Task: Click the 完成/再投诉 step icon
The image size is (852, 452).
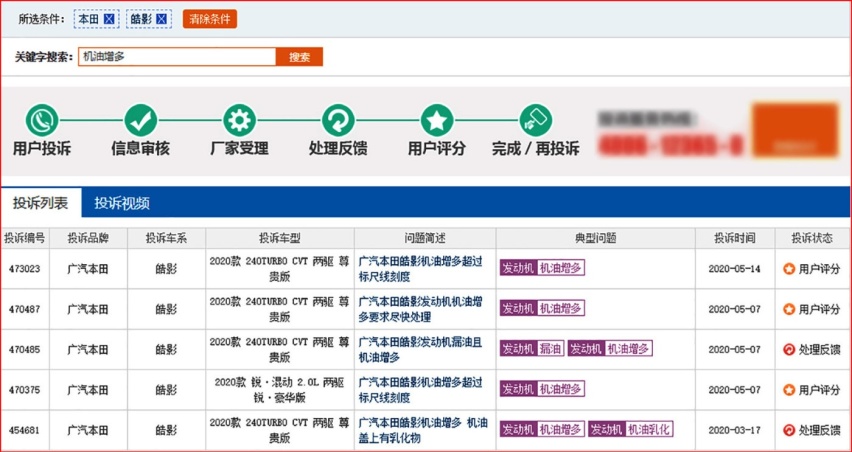Action: pos(536,120)
